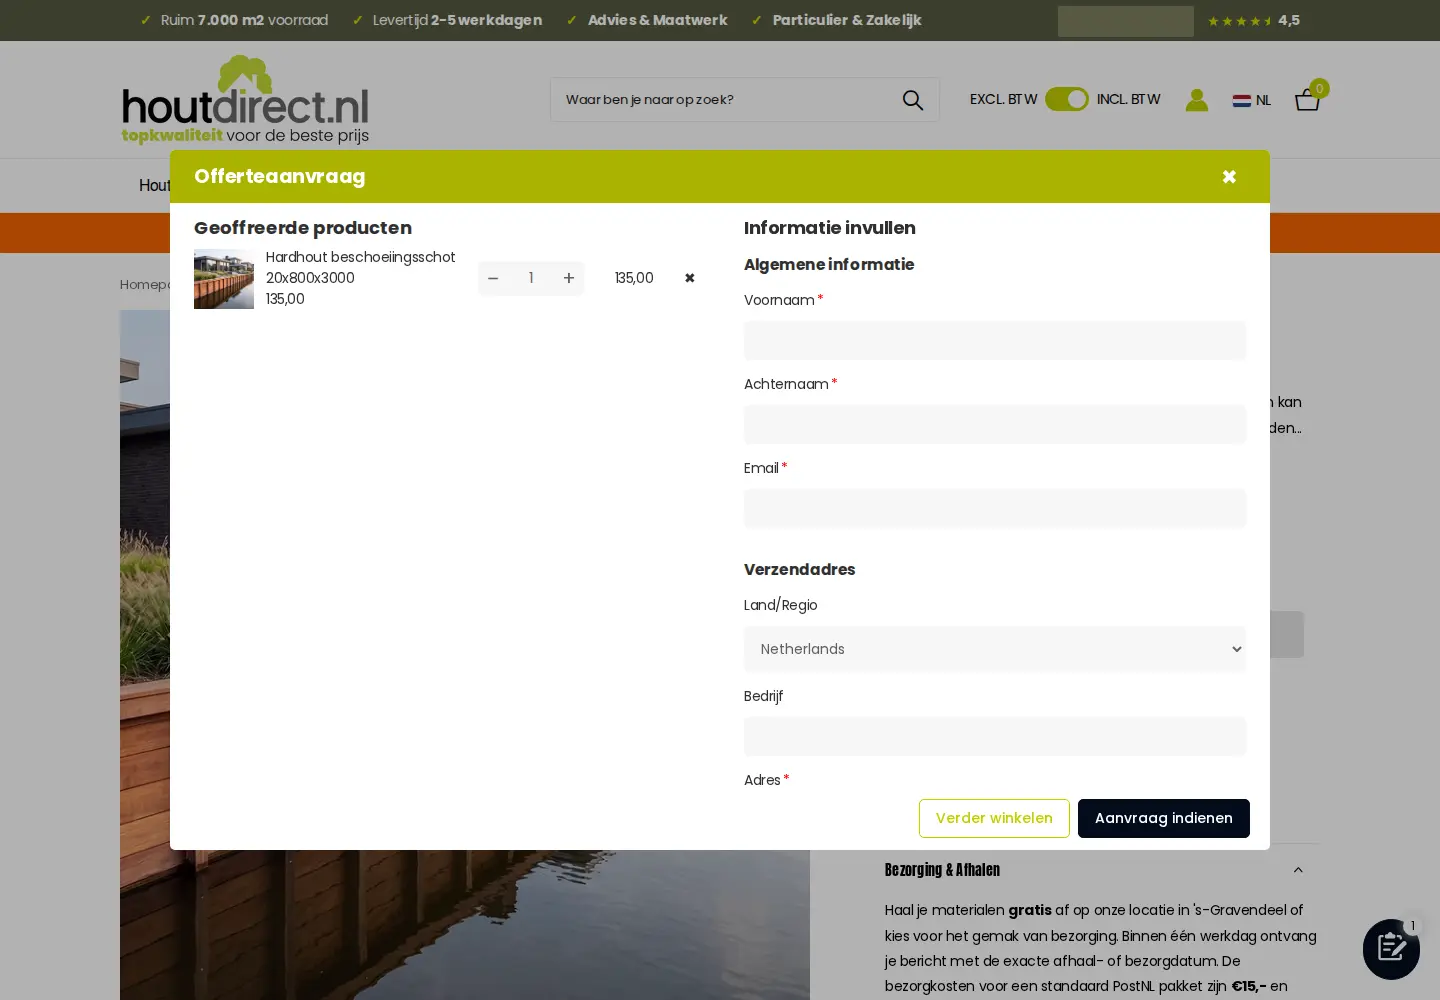This screenshot has height=1000, width=1440.
Task: Open the user account icon
Action: click(x=1197, y=100)
